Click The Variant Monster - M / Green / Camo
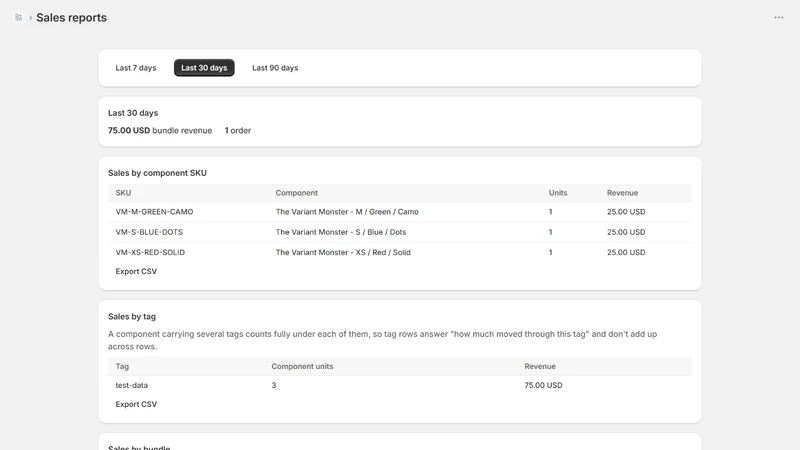The width and height of the screenshot is (800, 450). [347, 212]
